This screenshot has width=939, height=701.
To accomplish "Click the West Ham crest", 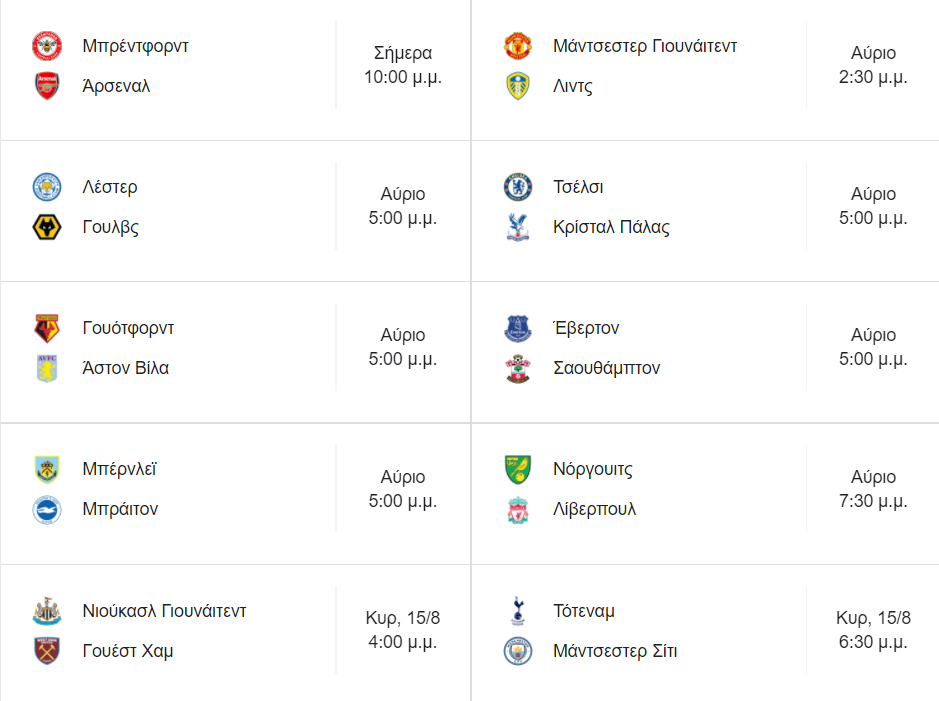I will point(47,651).
